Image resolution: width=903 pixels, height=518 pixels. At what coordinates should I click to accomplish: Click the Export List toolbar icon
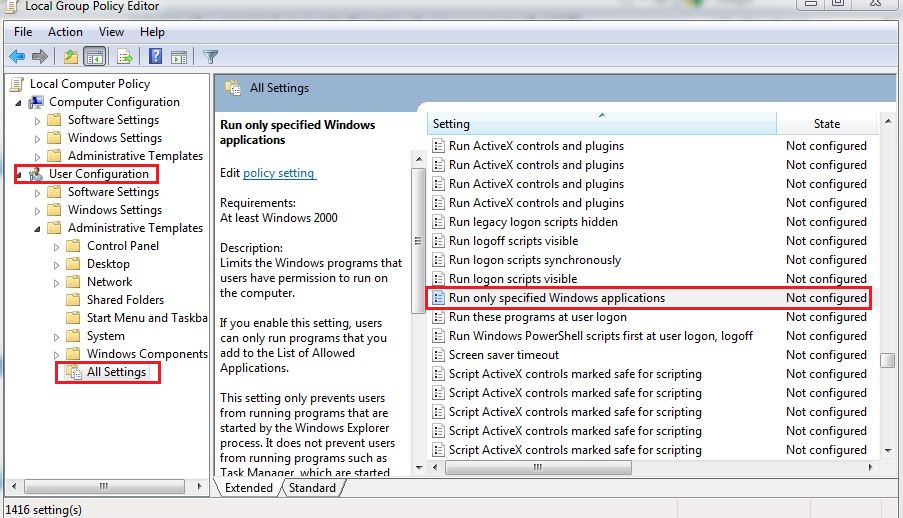[x=125, y=57]
